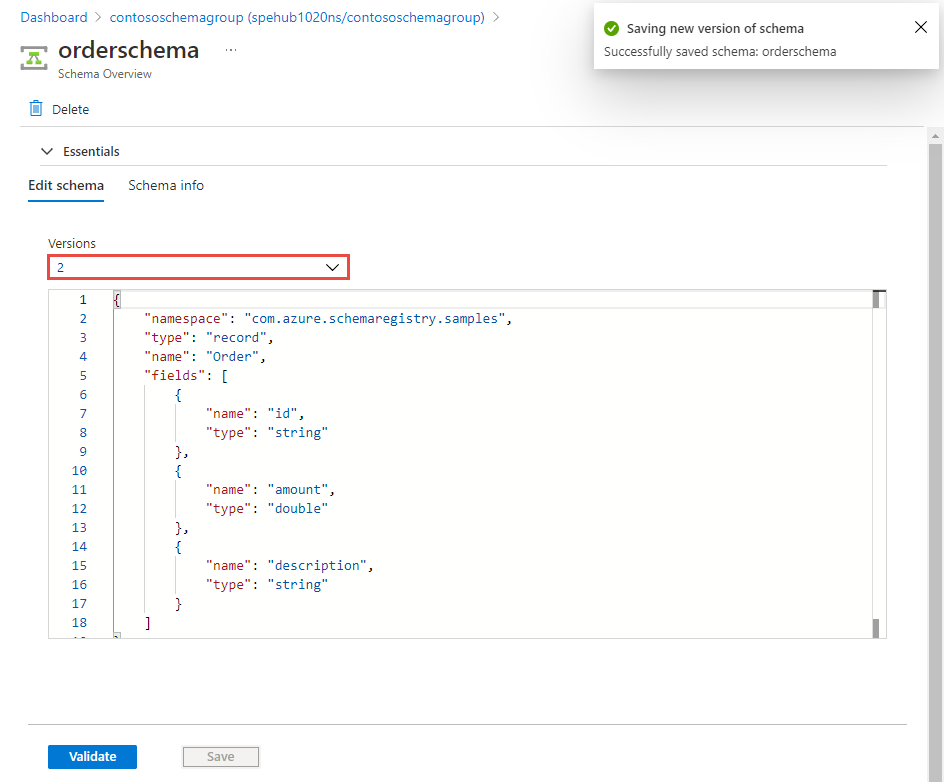This screenshot has width=944, height=782.
Task: Click the chevron arrow in Versions box
Action: pos(333,268)
